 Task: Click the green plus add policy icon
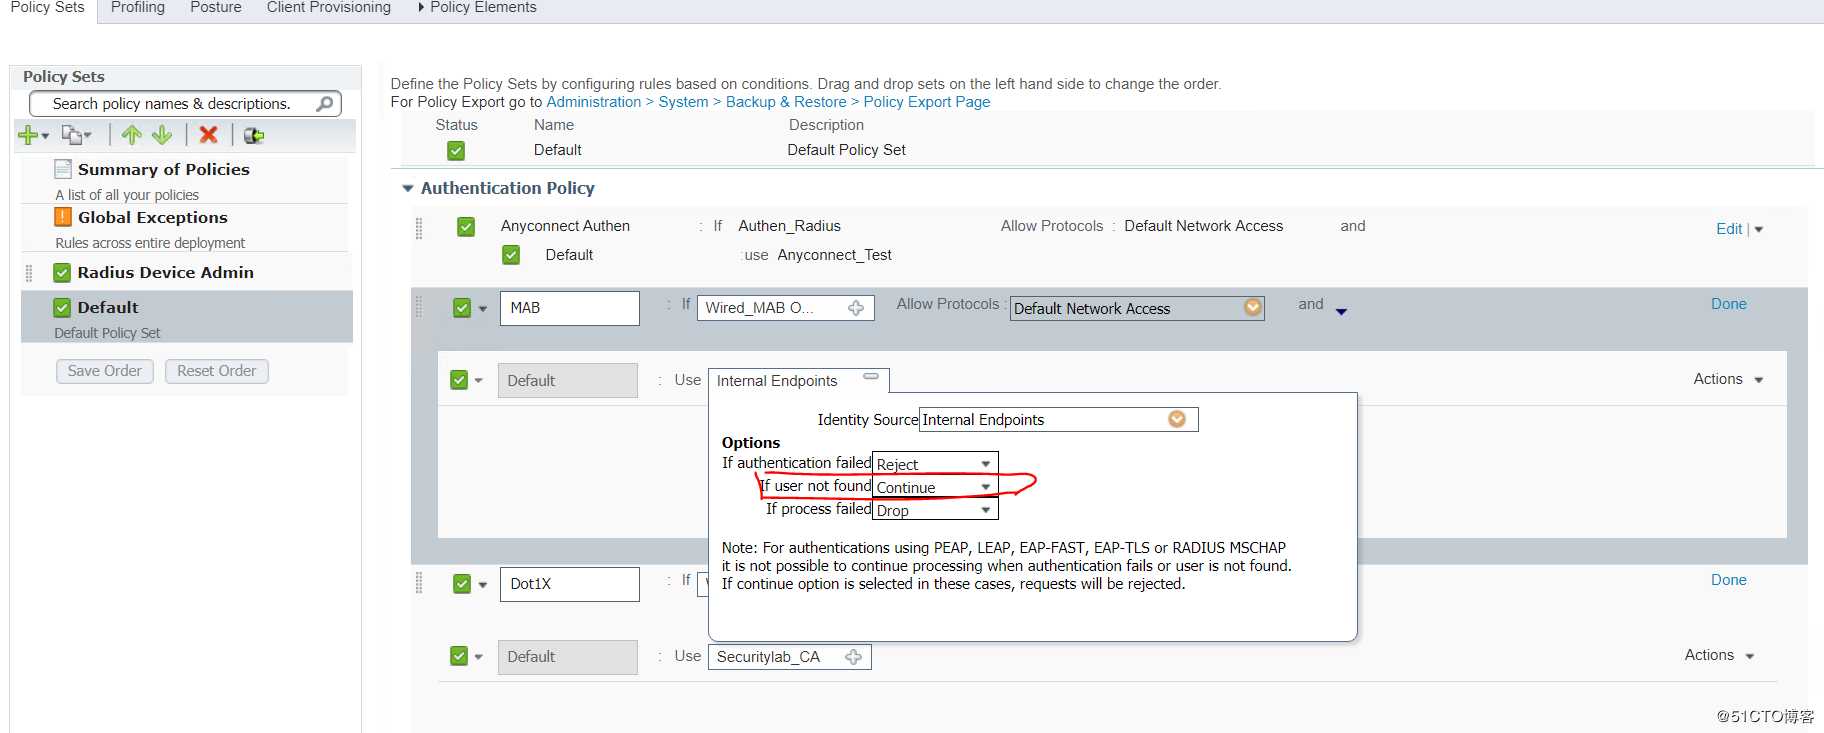28,135
